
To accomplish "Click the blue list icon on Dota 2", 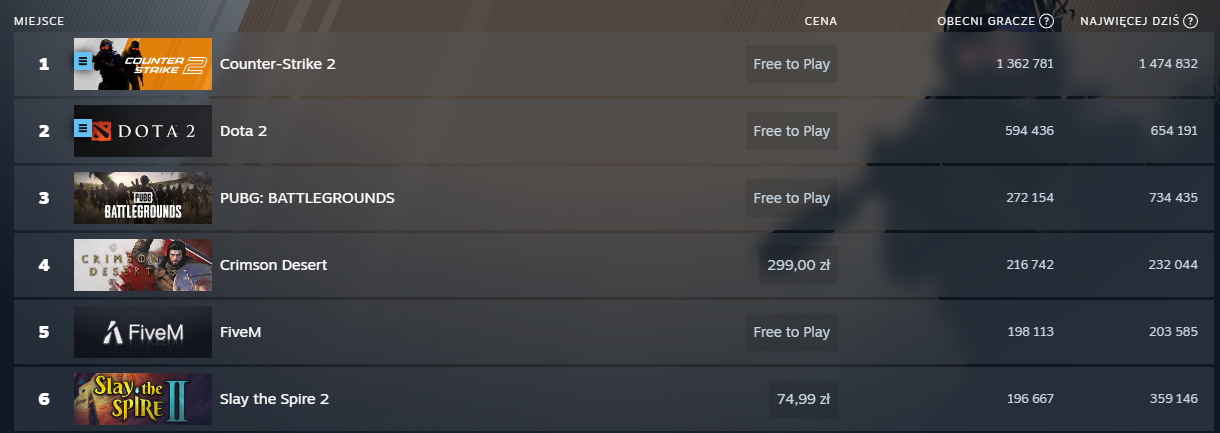I will (83, 128).
